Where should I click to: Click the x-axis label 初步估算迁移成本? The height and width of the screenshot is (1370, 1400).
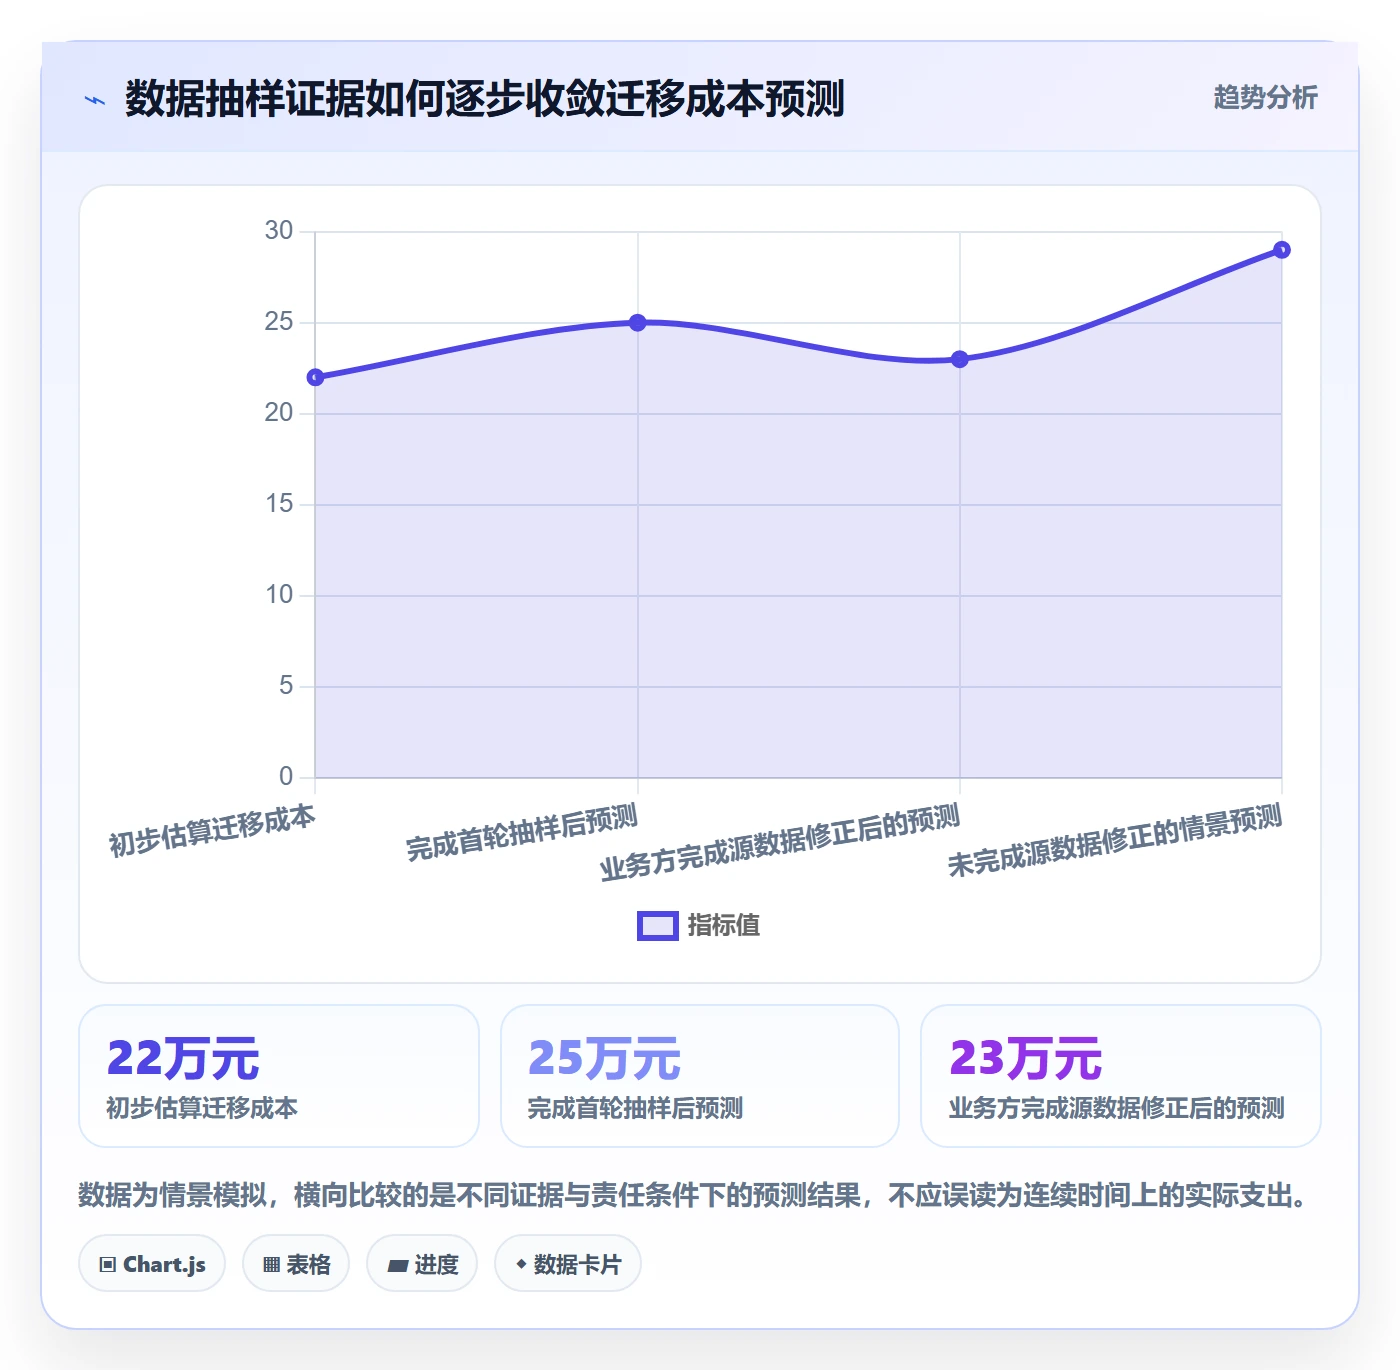212,831
